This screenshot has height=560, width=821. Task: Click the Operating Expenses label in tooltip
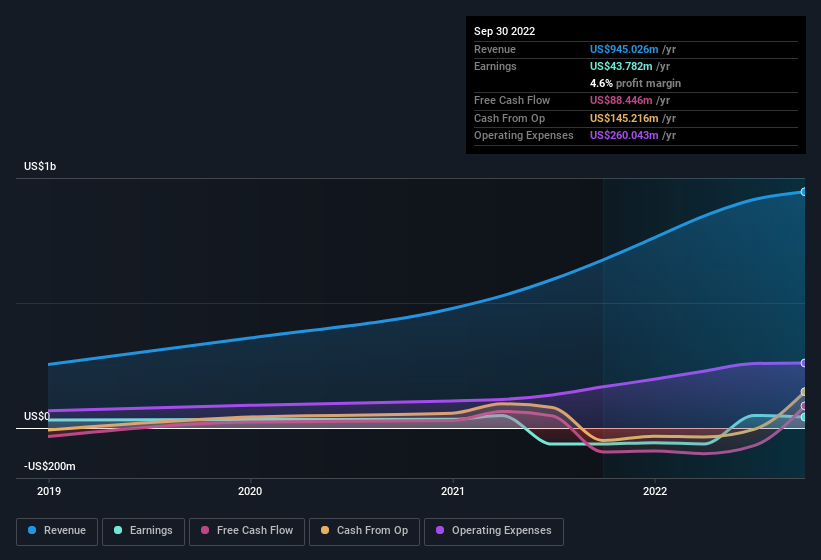tap(524, 135)
